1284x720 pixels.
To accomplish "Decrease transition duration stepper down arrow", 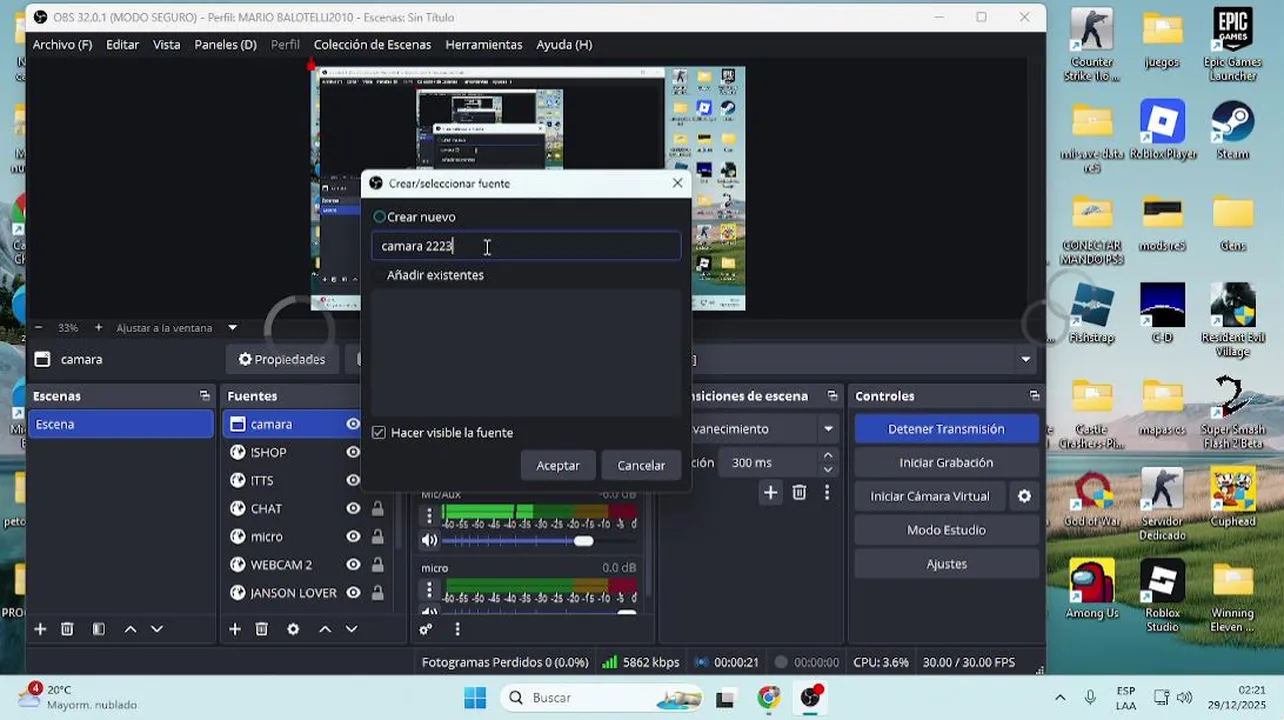I will point(827,469).
